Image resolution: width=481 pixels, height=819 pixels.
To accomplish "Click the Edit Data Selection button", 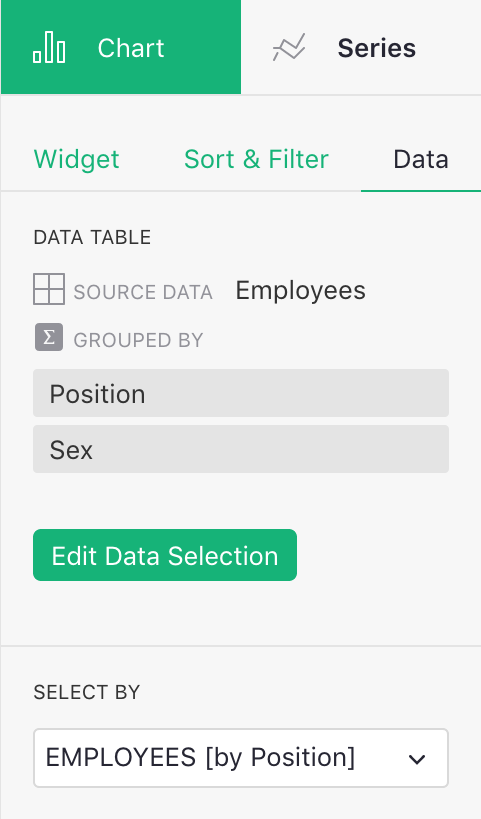I will (165, 555).
